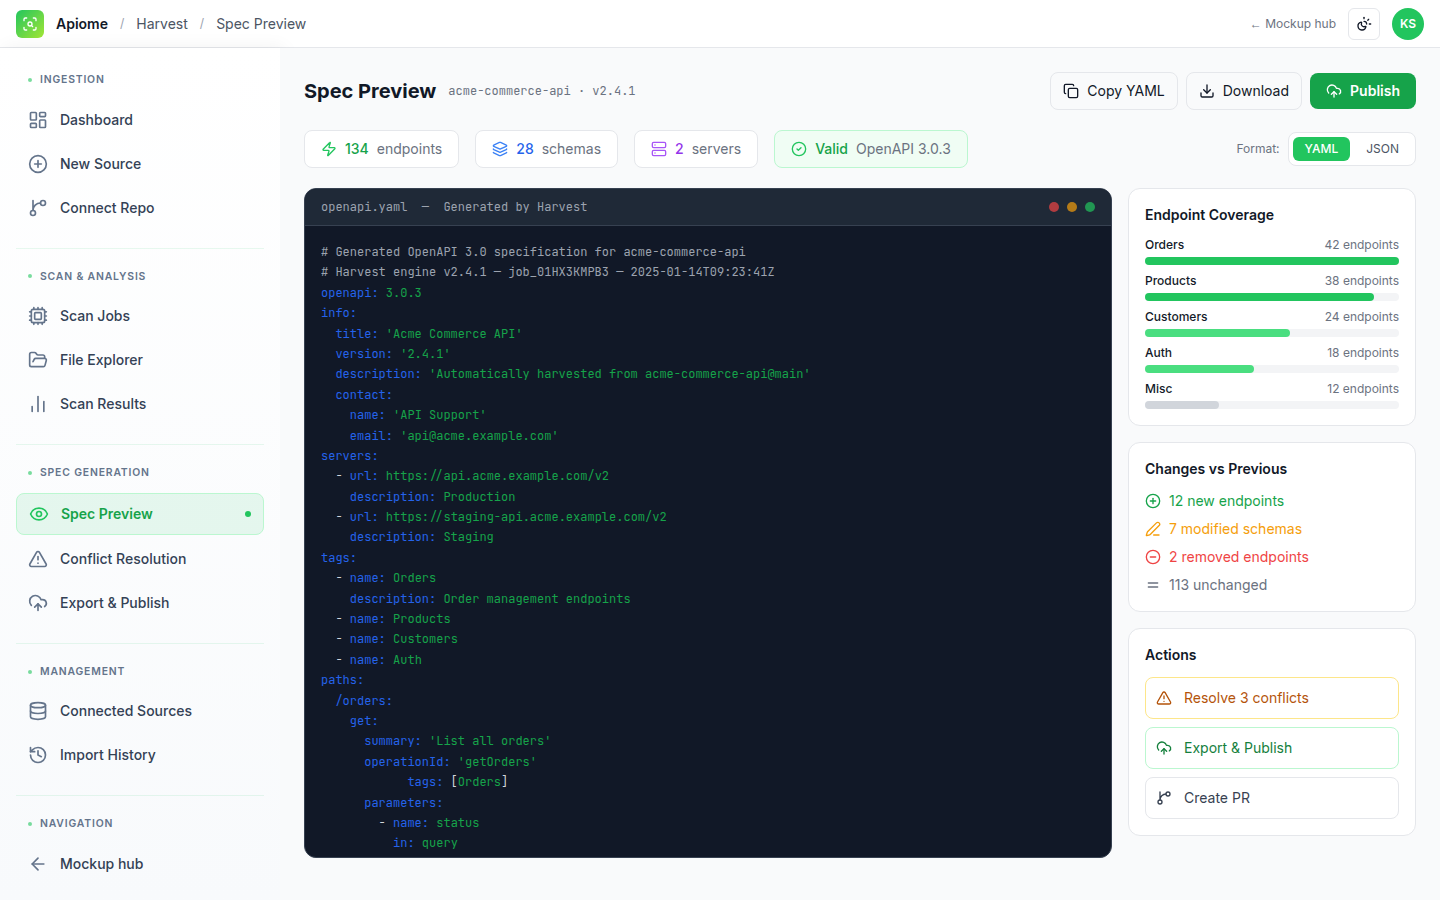Image resolution: width=1440 pixels, height=900 pixels.
Task: Click the lightning icon on endpoints chip
Action: [329, 149]
